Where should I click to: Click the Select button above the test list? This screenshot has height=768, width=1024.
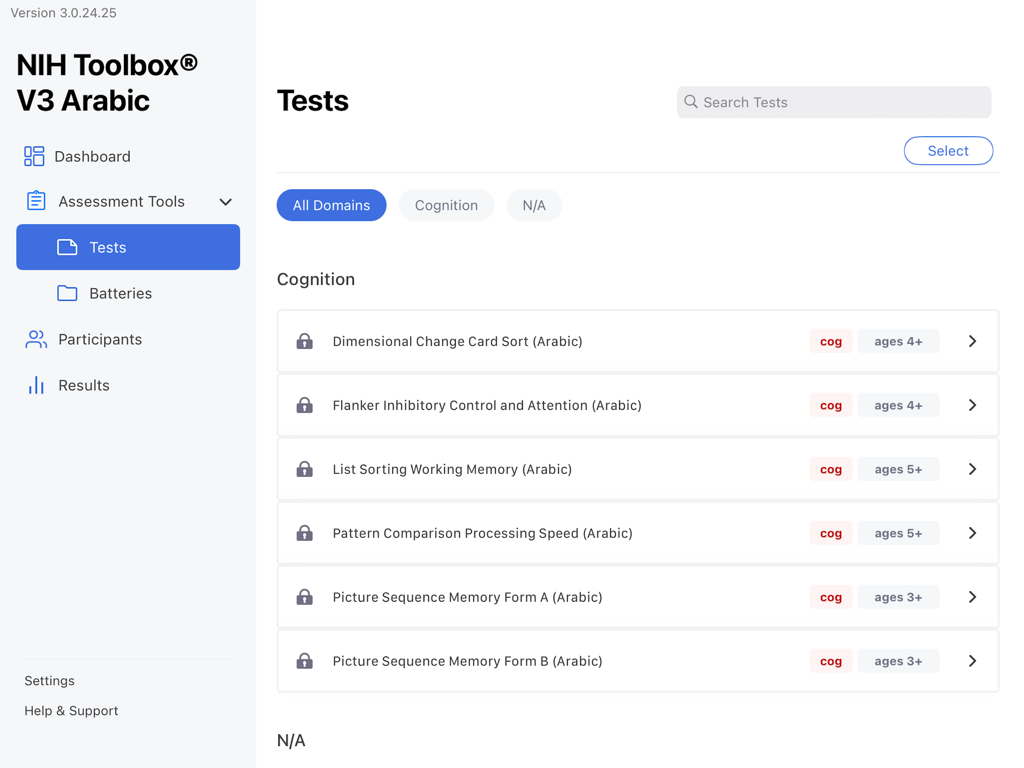click(x=948, y=150)
